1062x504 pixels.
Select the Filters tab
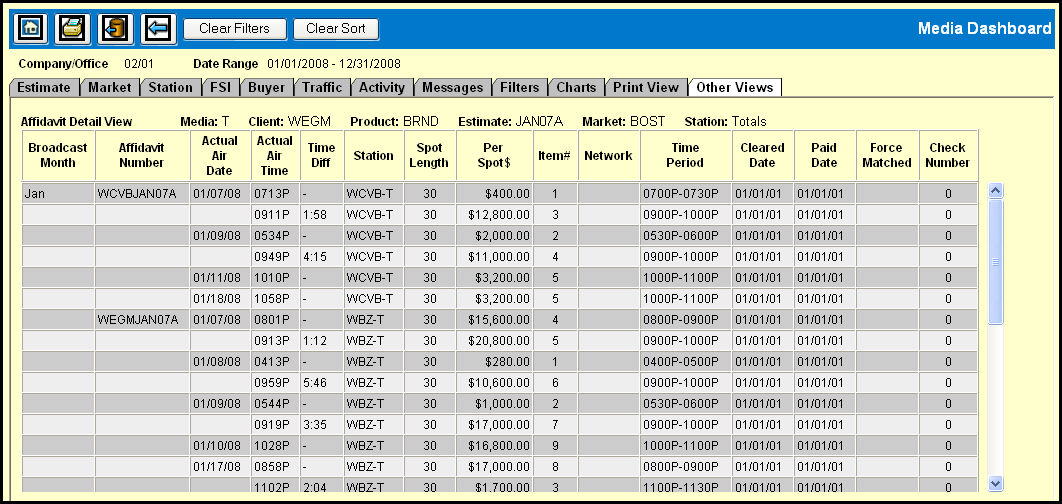click(x=520, y=88)
